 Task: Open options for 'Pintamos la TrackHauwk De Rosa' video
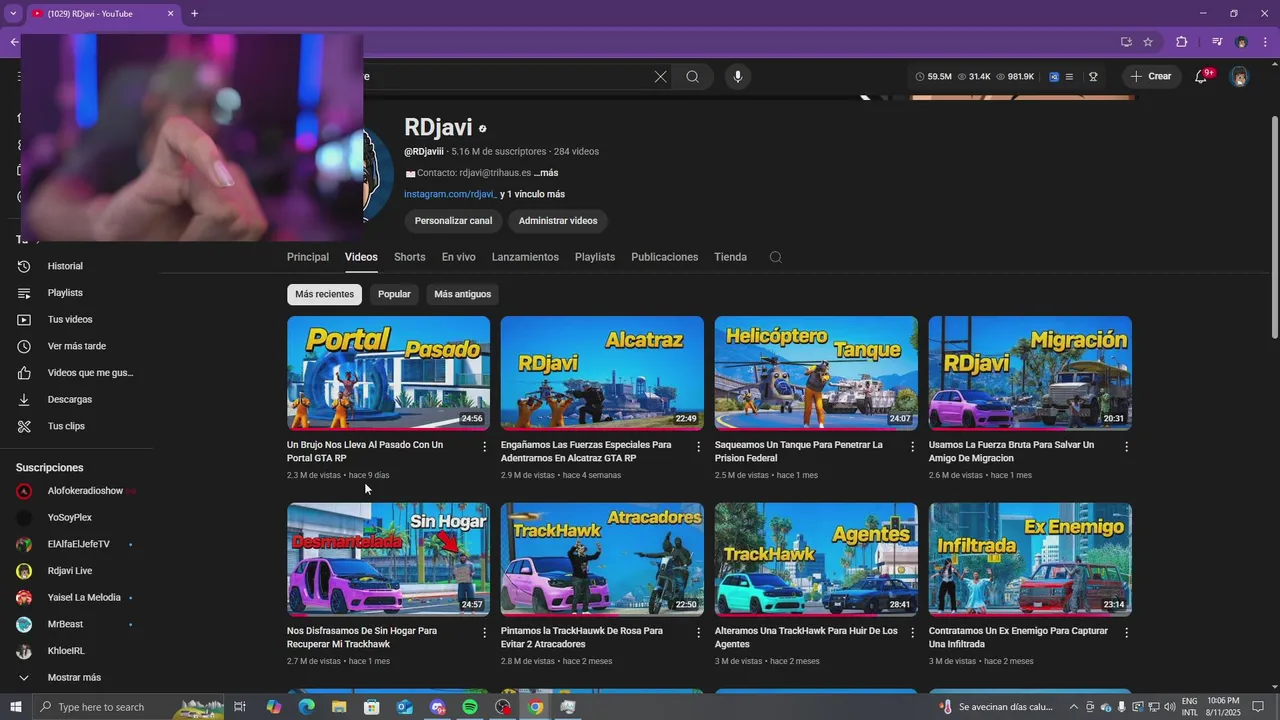(x=698, y=633)
